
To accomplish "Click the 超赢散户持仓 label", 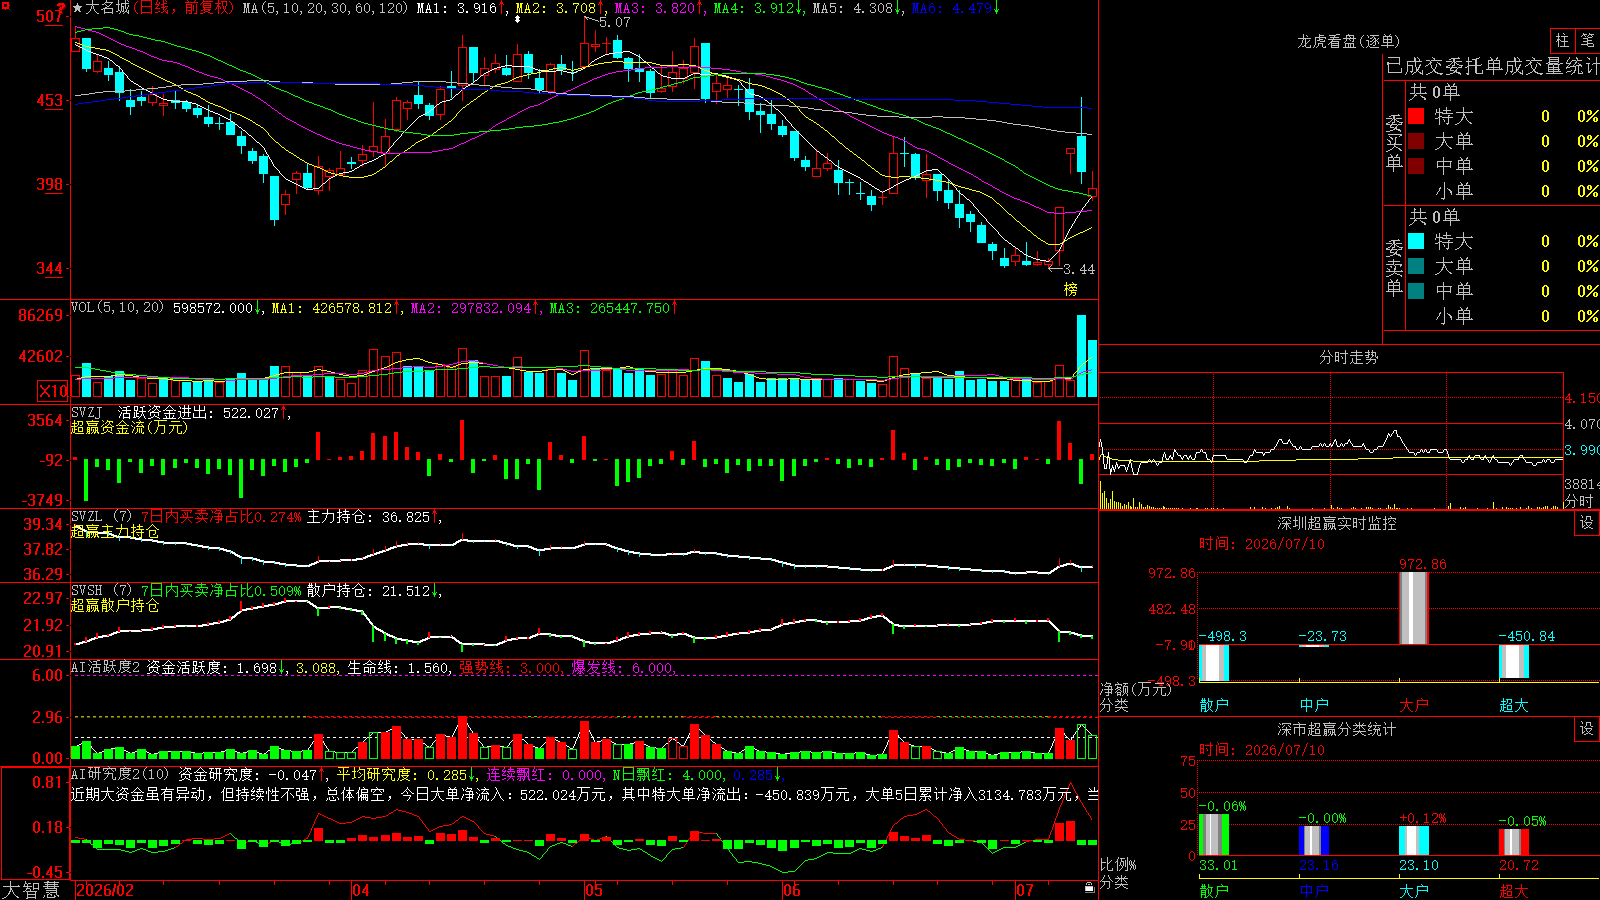I will pyautogui.click(x=115, y=605).
